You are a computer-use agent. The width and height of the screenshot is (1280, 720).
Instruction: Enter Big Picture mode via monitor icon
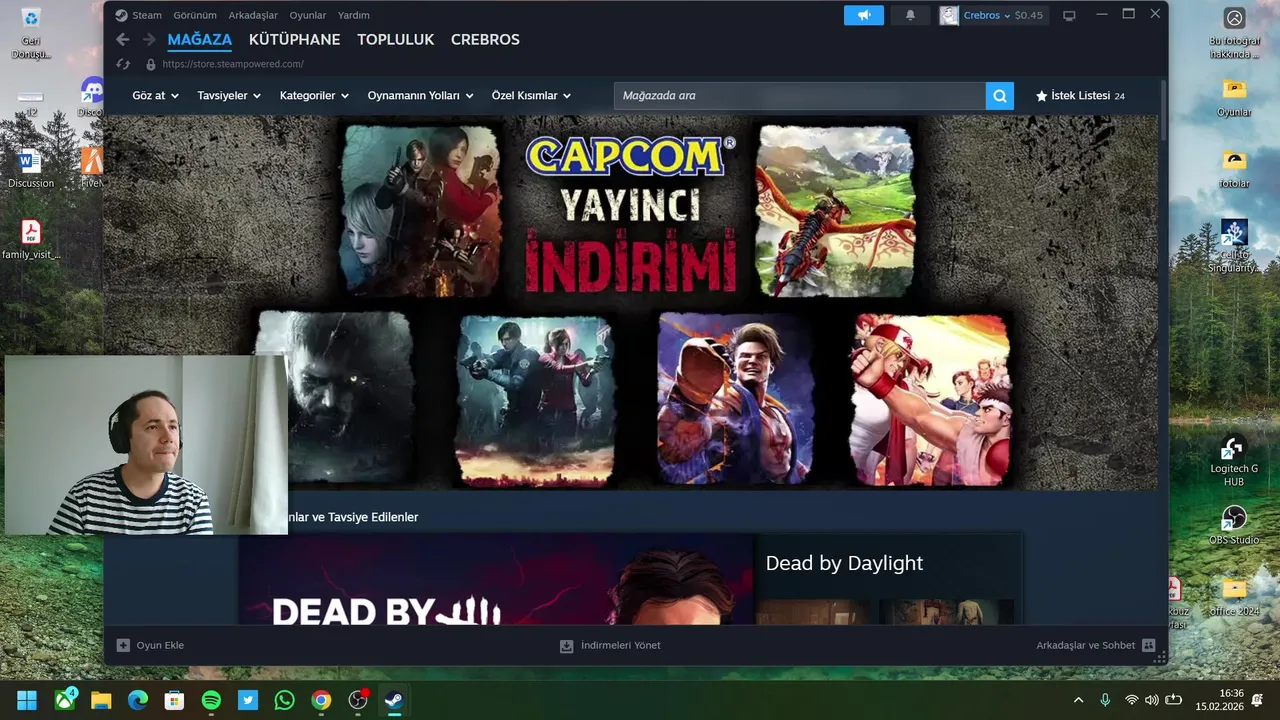click(1069, 15)
